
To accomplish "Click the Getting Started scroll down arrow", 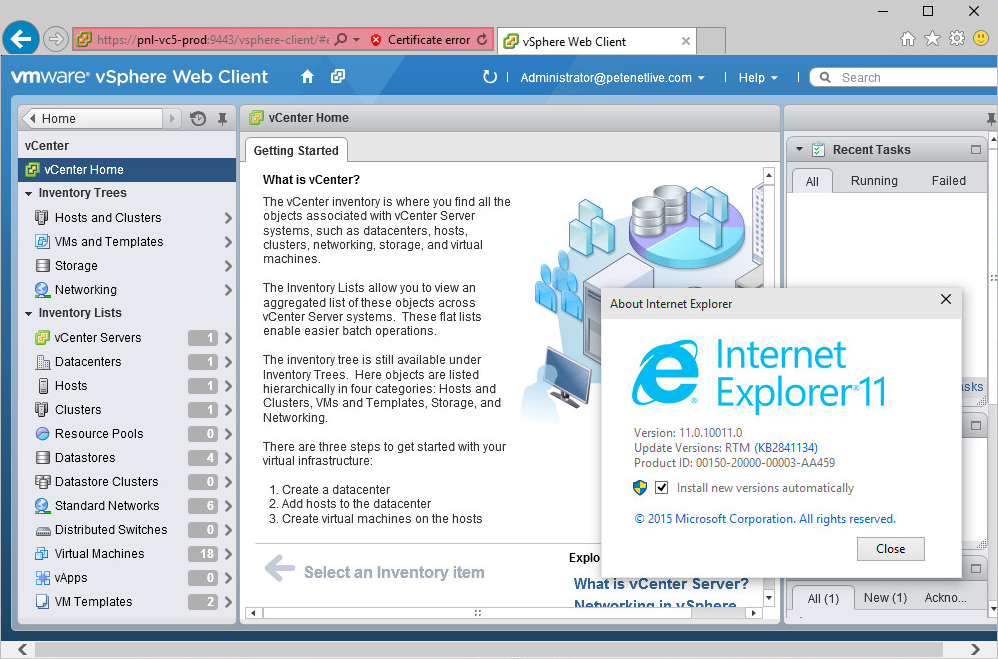I will tap(769, 598).
